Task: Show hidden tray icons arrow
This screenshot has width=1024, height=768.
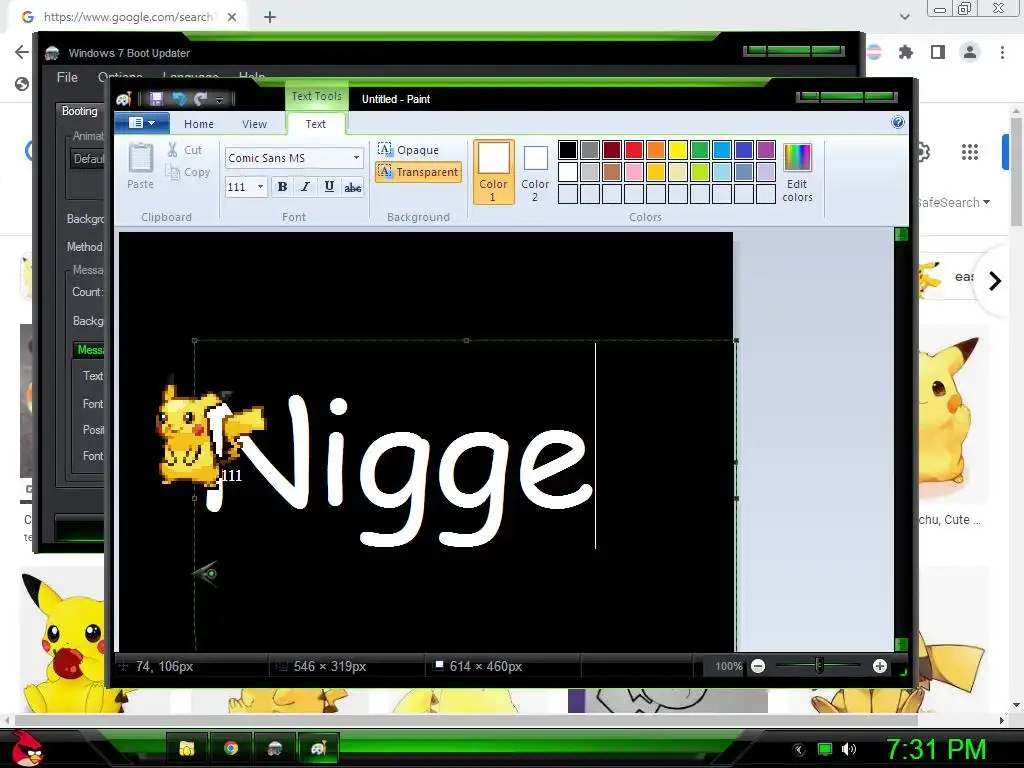Action: (799, 750)
